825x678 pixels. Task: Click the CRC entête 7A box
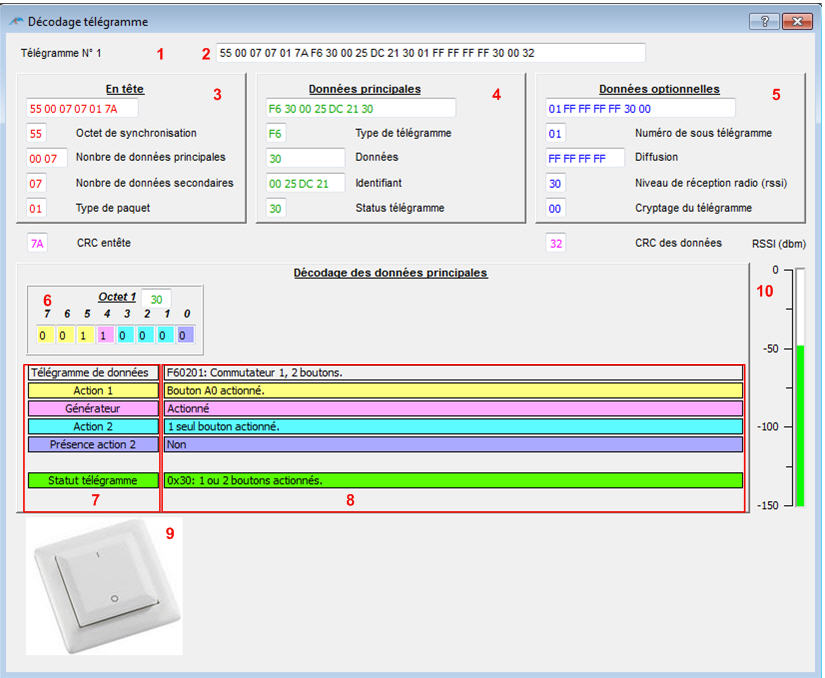click(38, 243)
